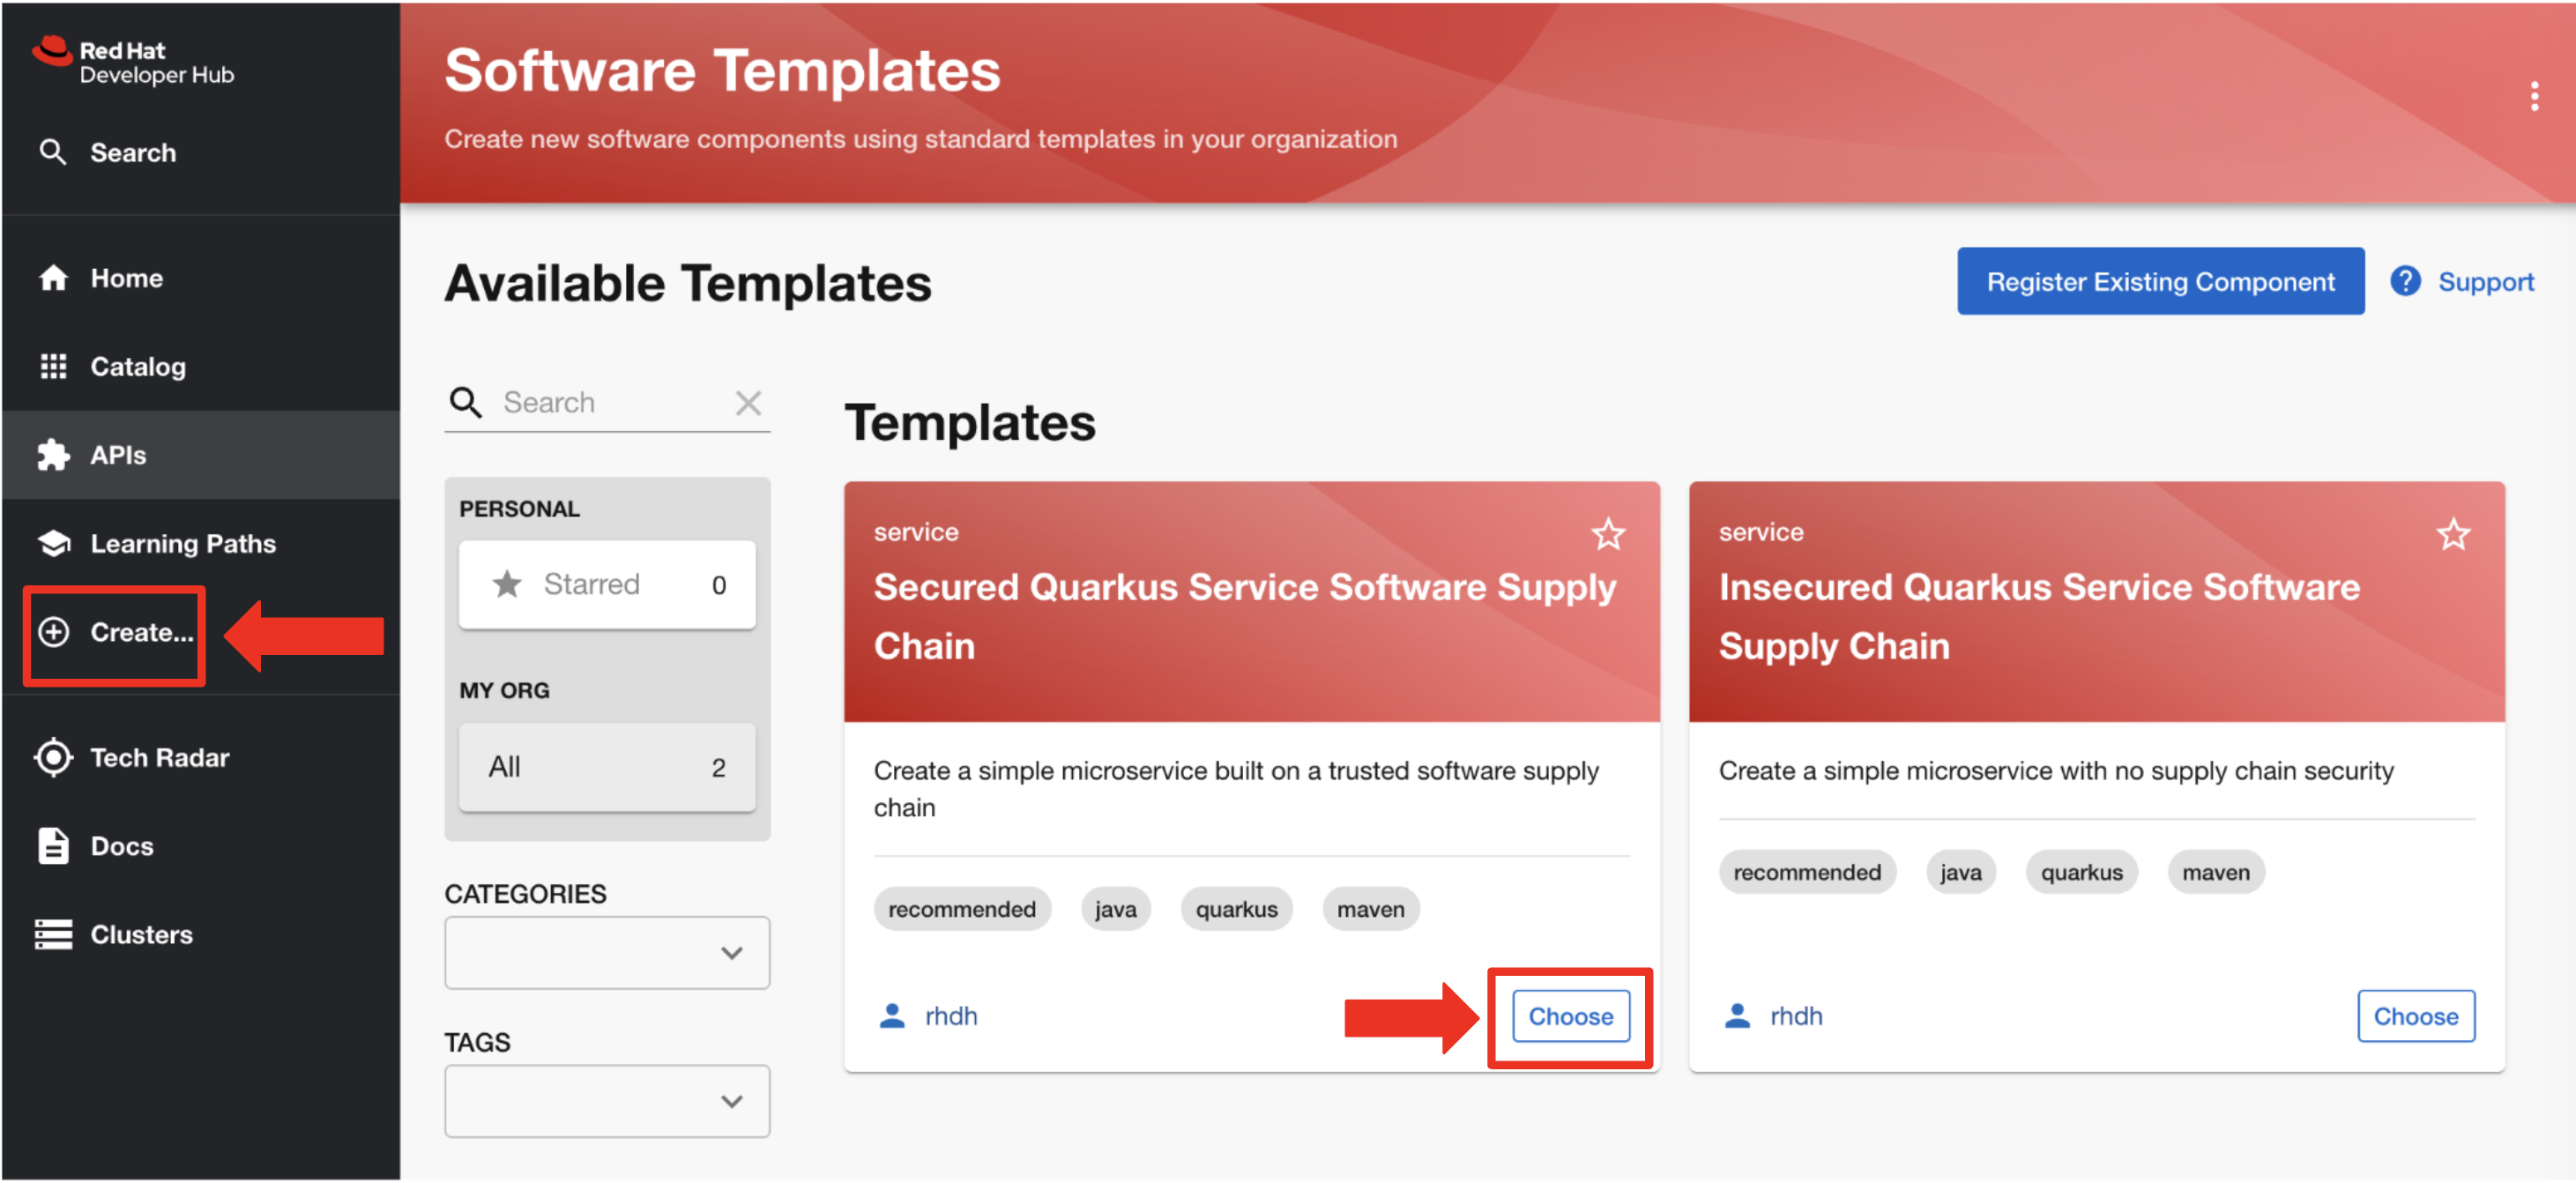Click maven tag on Secured card
The width and height of the screenshot is (2576, 1183).
1370,909
